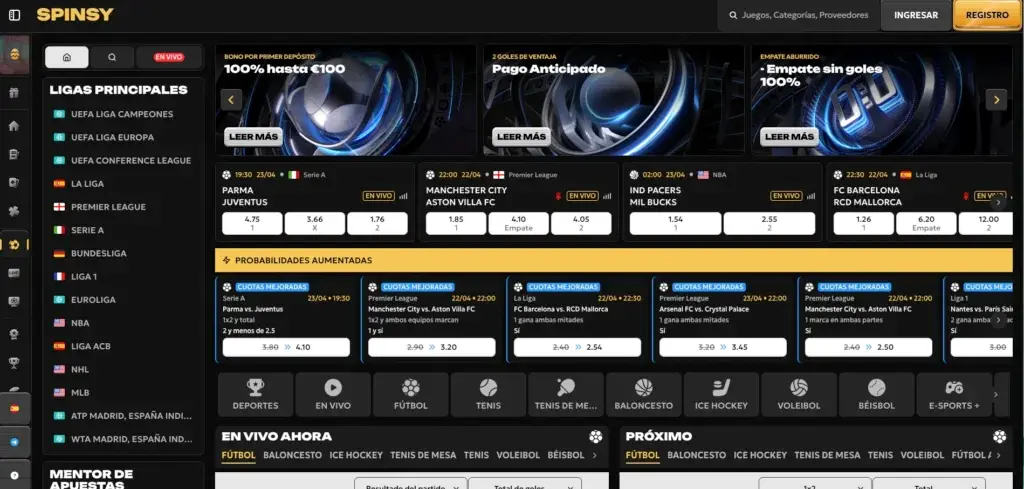Image resolution: width=1024 pixels, height=489 pixels.
Task: Select boosted 4.10 odds for Parma vs. Juventus
Action: click(286, 347)
